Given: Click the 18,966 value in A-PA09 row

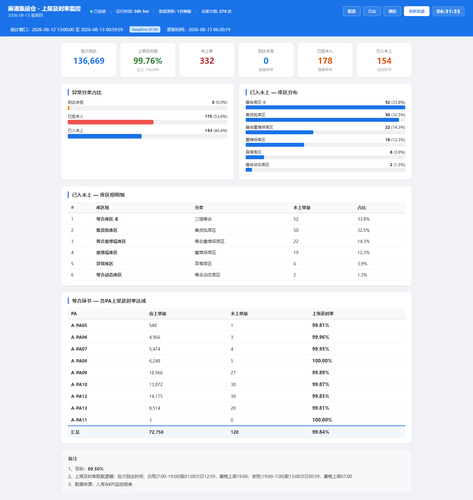Looking at the screenshot, I should [156, 373].
